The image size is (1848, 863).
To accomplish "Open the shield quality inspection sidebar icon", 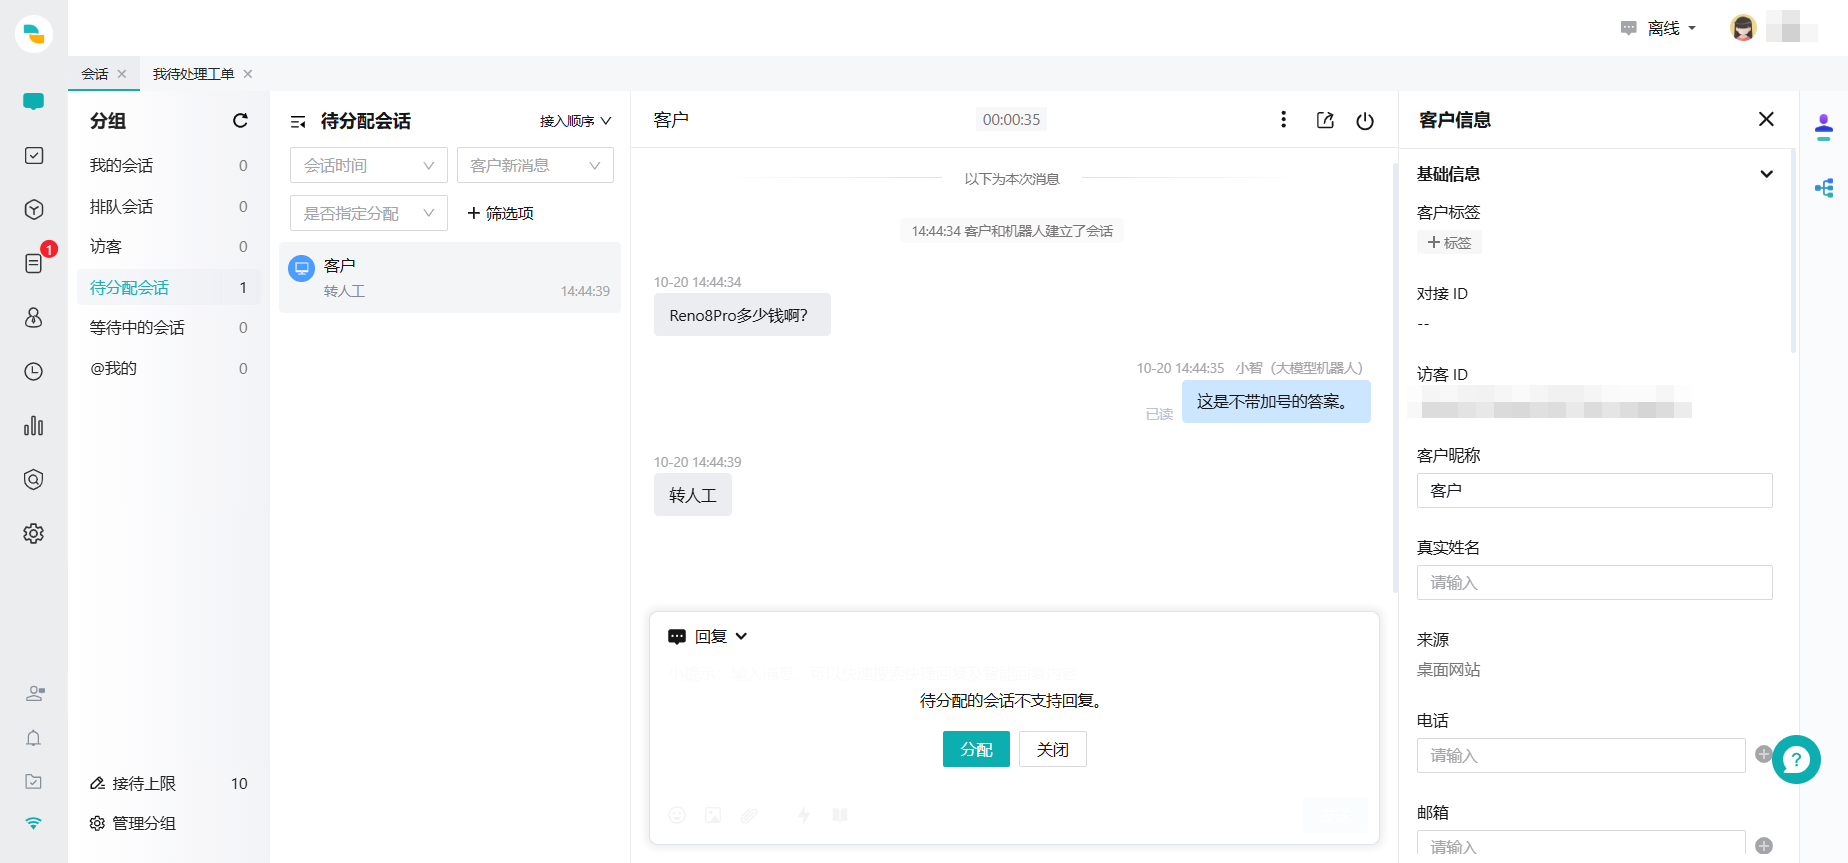I will coord(33,479).
